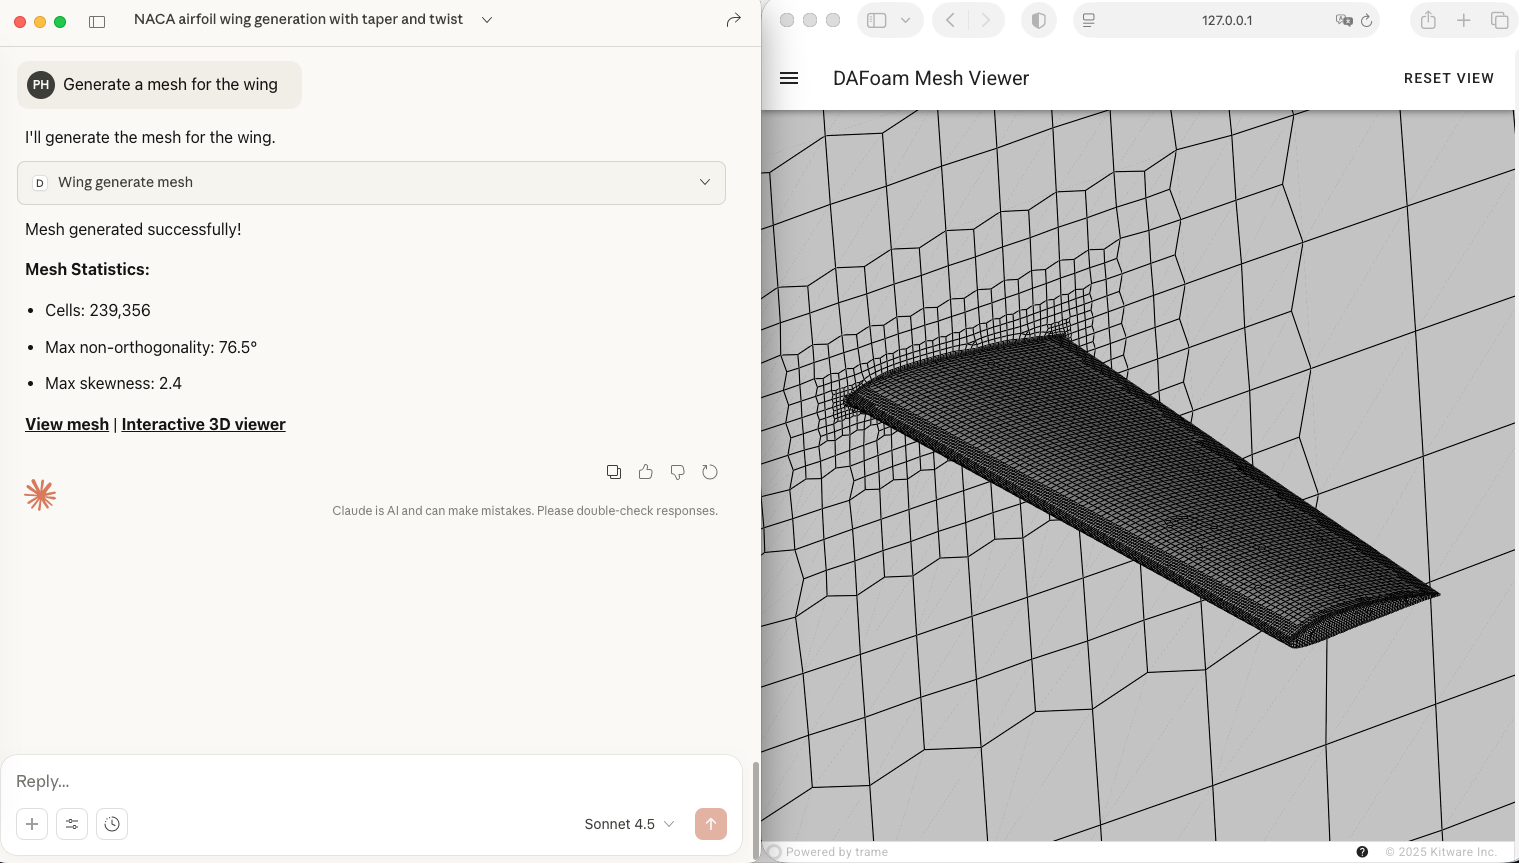Give the response a thumbs down
The height and width of the screenshot is (863, 1519).
[678, 472]
